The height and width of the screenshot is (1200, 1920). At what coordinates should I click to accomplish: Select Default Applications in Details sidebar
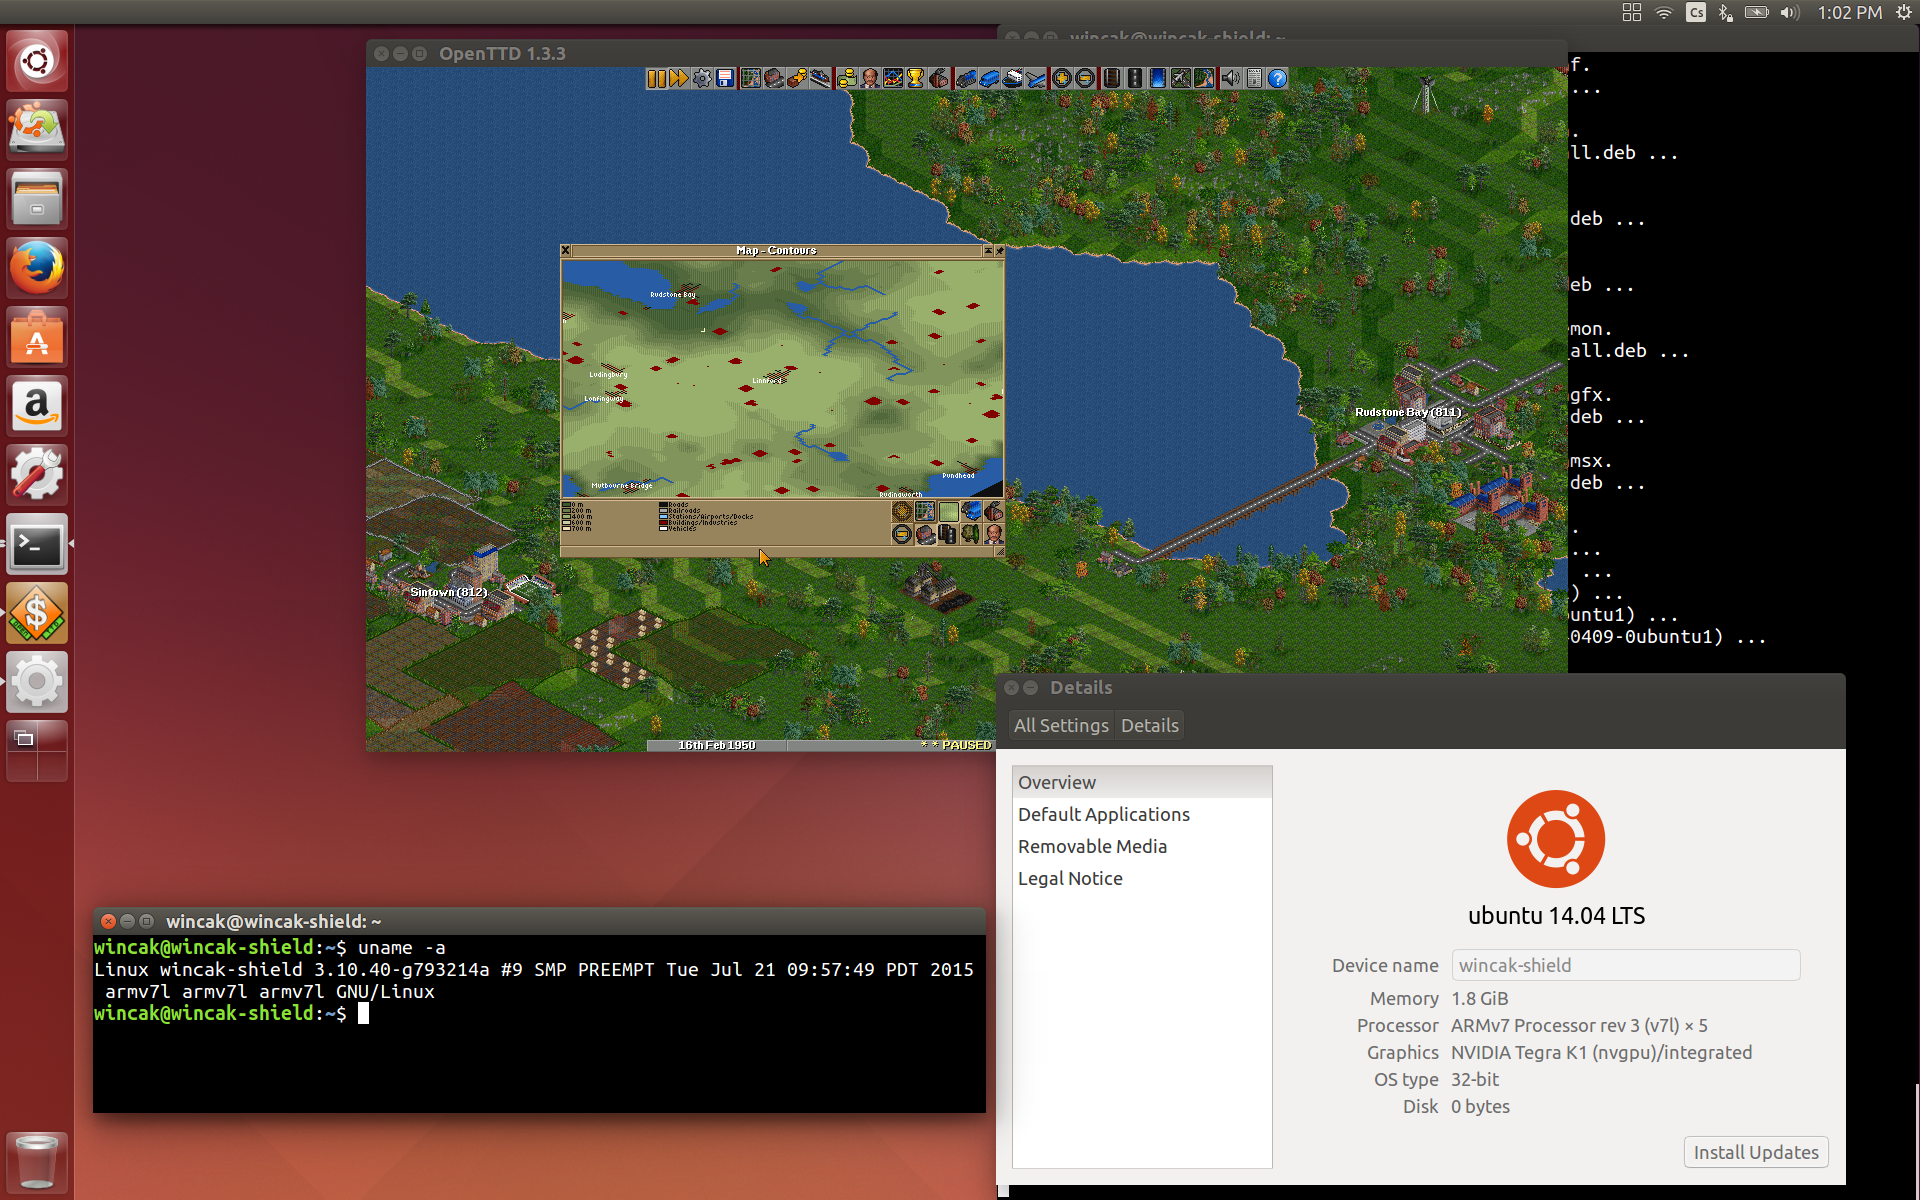tap(1103, 814)
